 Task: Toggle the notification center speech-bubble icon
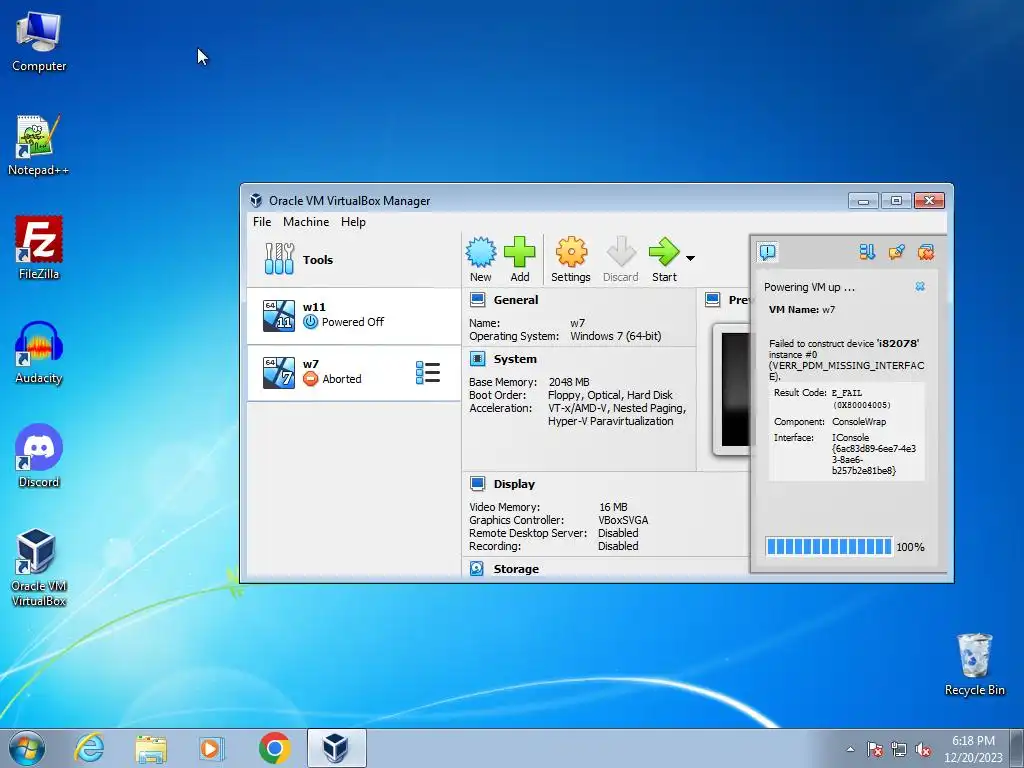coord(768,252)
